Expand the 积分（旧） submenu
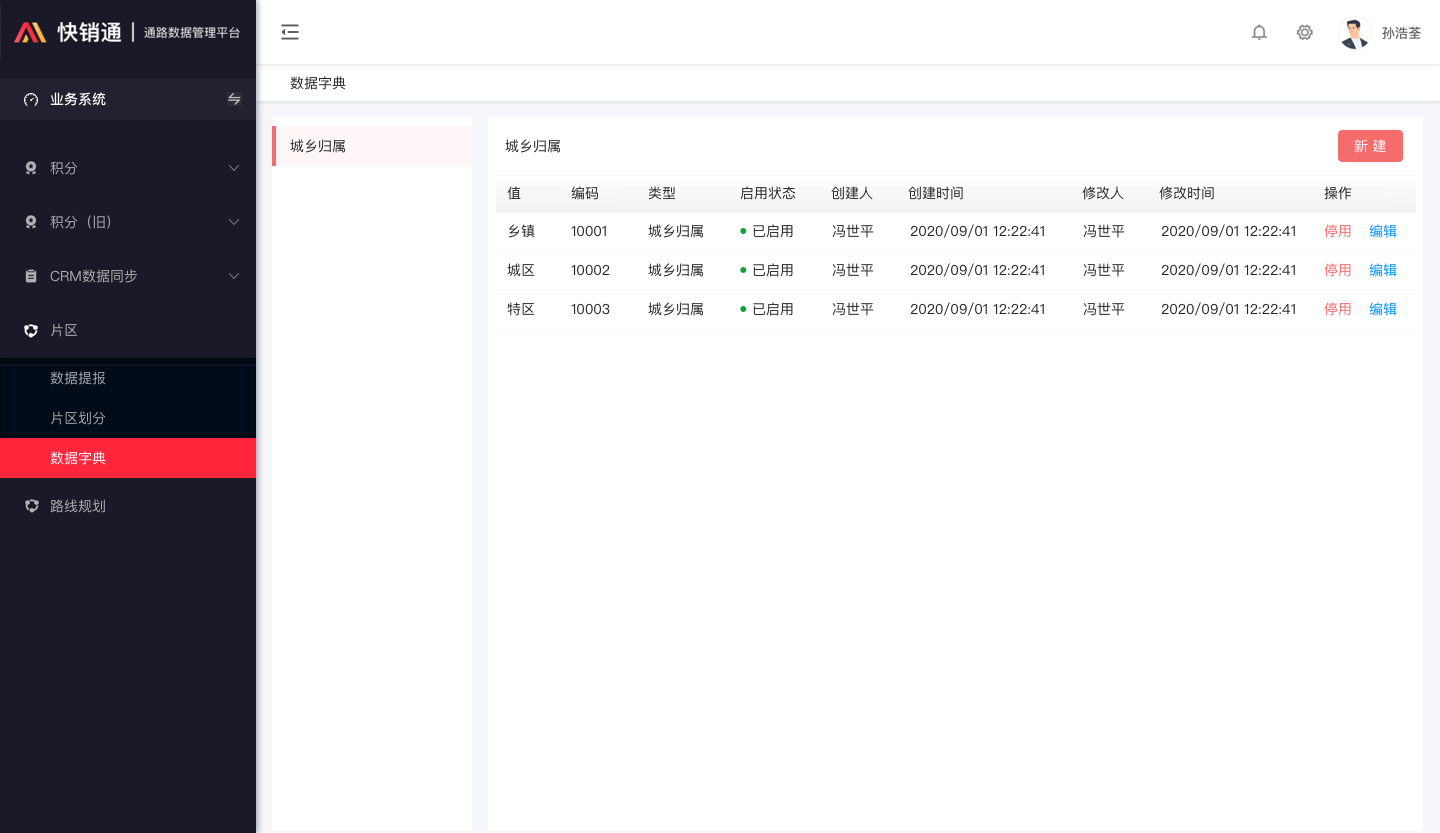1440x833 pixels. pyautogui.click(x=234, y=222)
